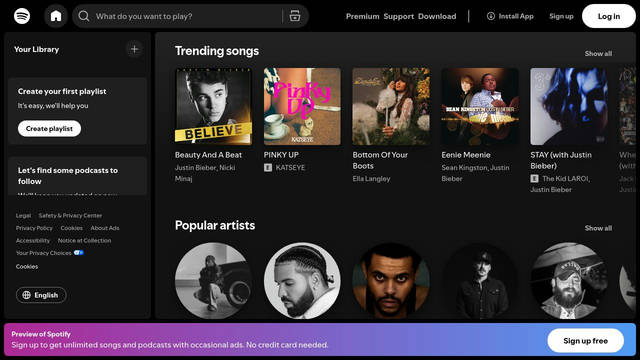Open the About Ads link
Image resolution: width=640 pixels, height=360 pixels.
105,228
